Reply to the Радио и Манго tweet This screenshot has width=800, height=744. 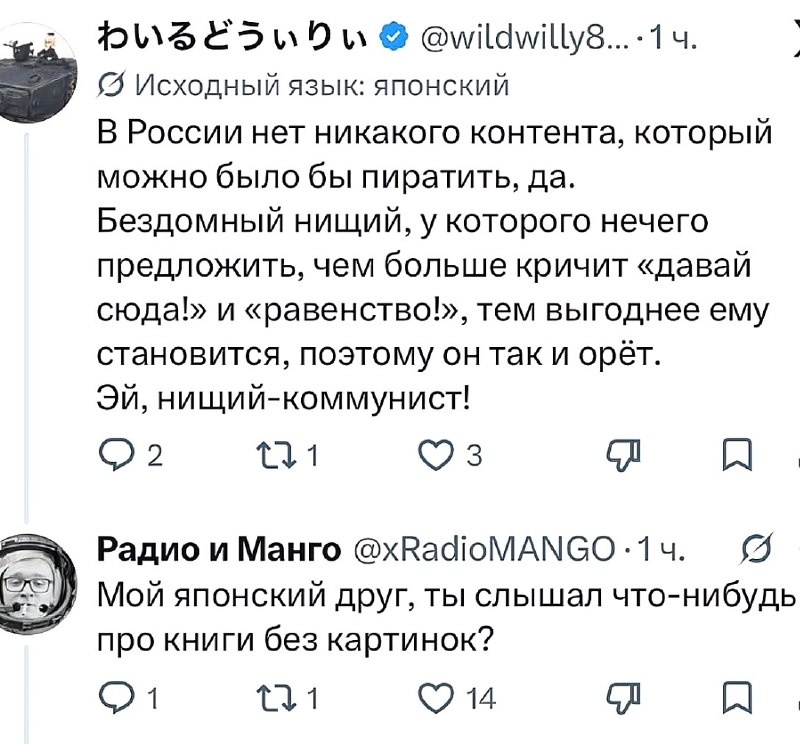[x=116, y=697]
